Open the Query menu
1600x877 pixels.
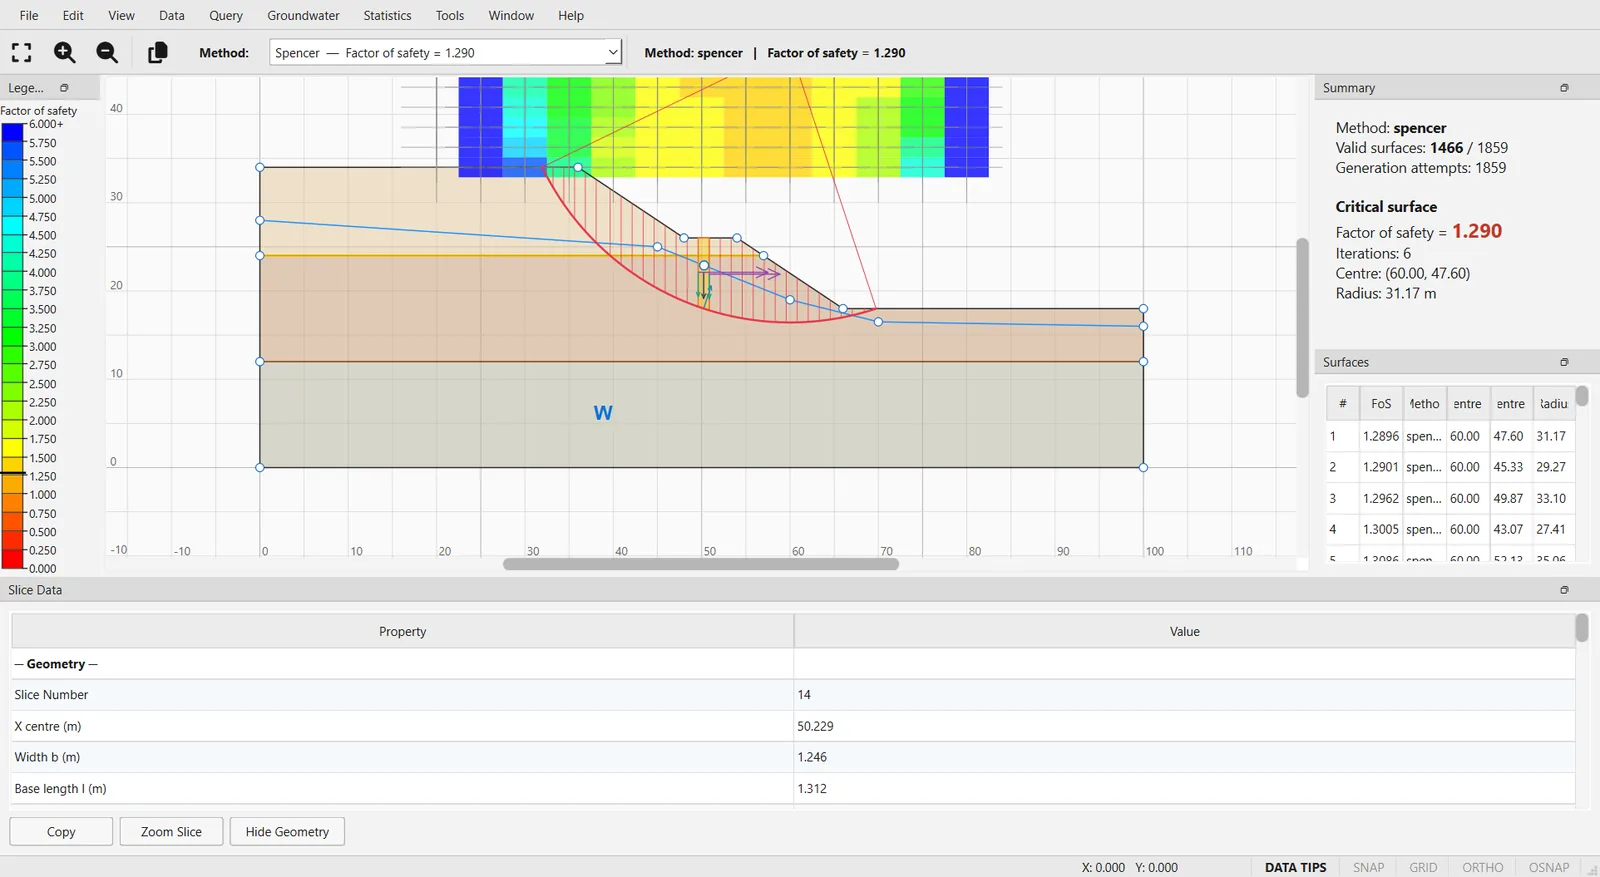tap(226, 15)
